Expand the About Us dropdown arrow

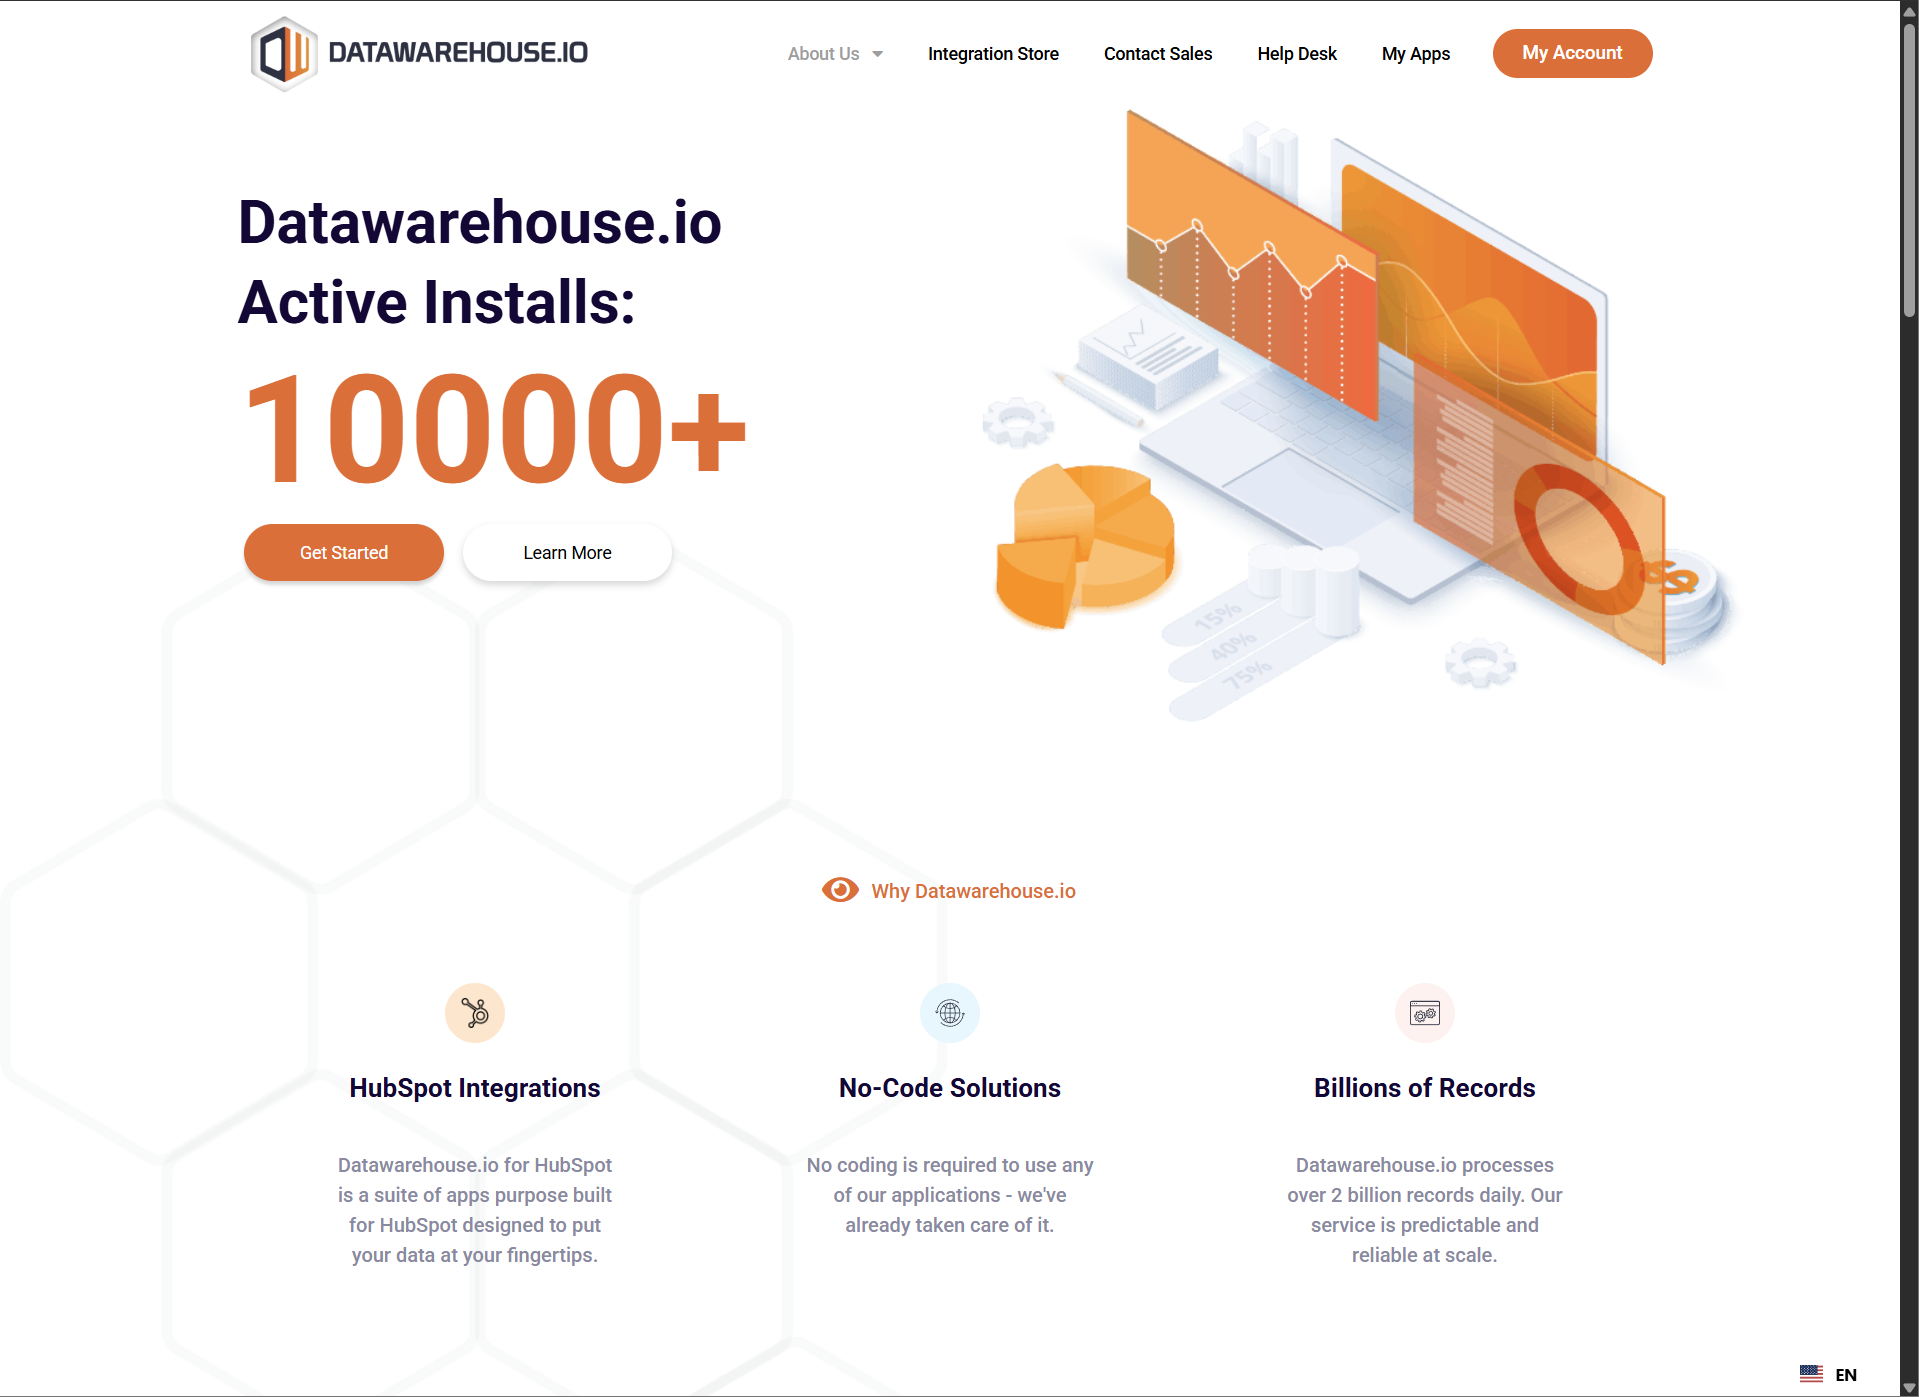point(878,54)
